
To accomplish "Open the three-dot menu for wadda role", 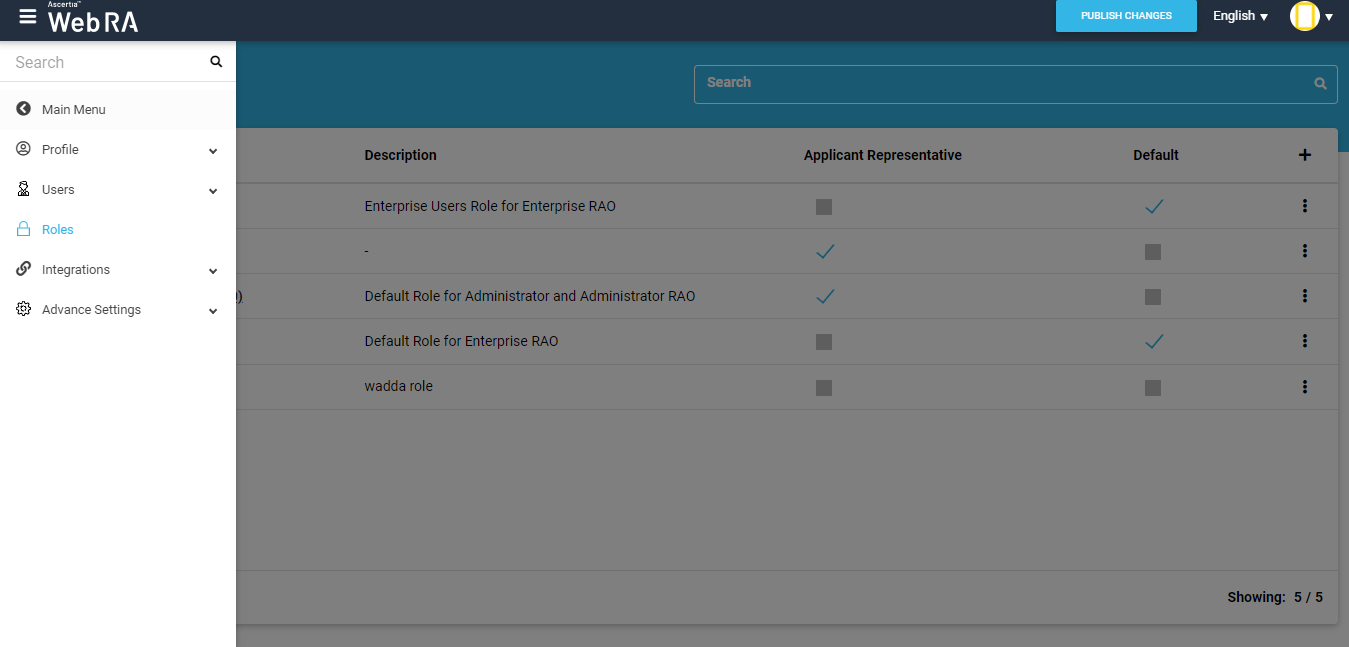I will [1304, 387].
